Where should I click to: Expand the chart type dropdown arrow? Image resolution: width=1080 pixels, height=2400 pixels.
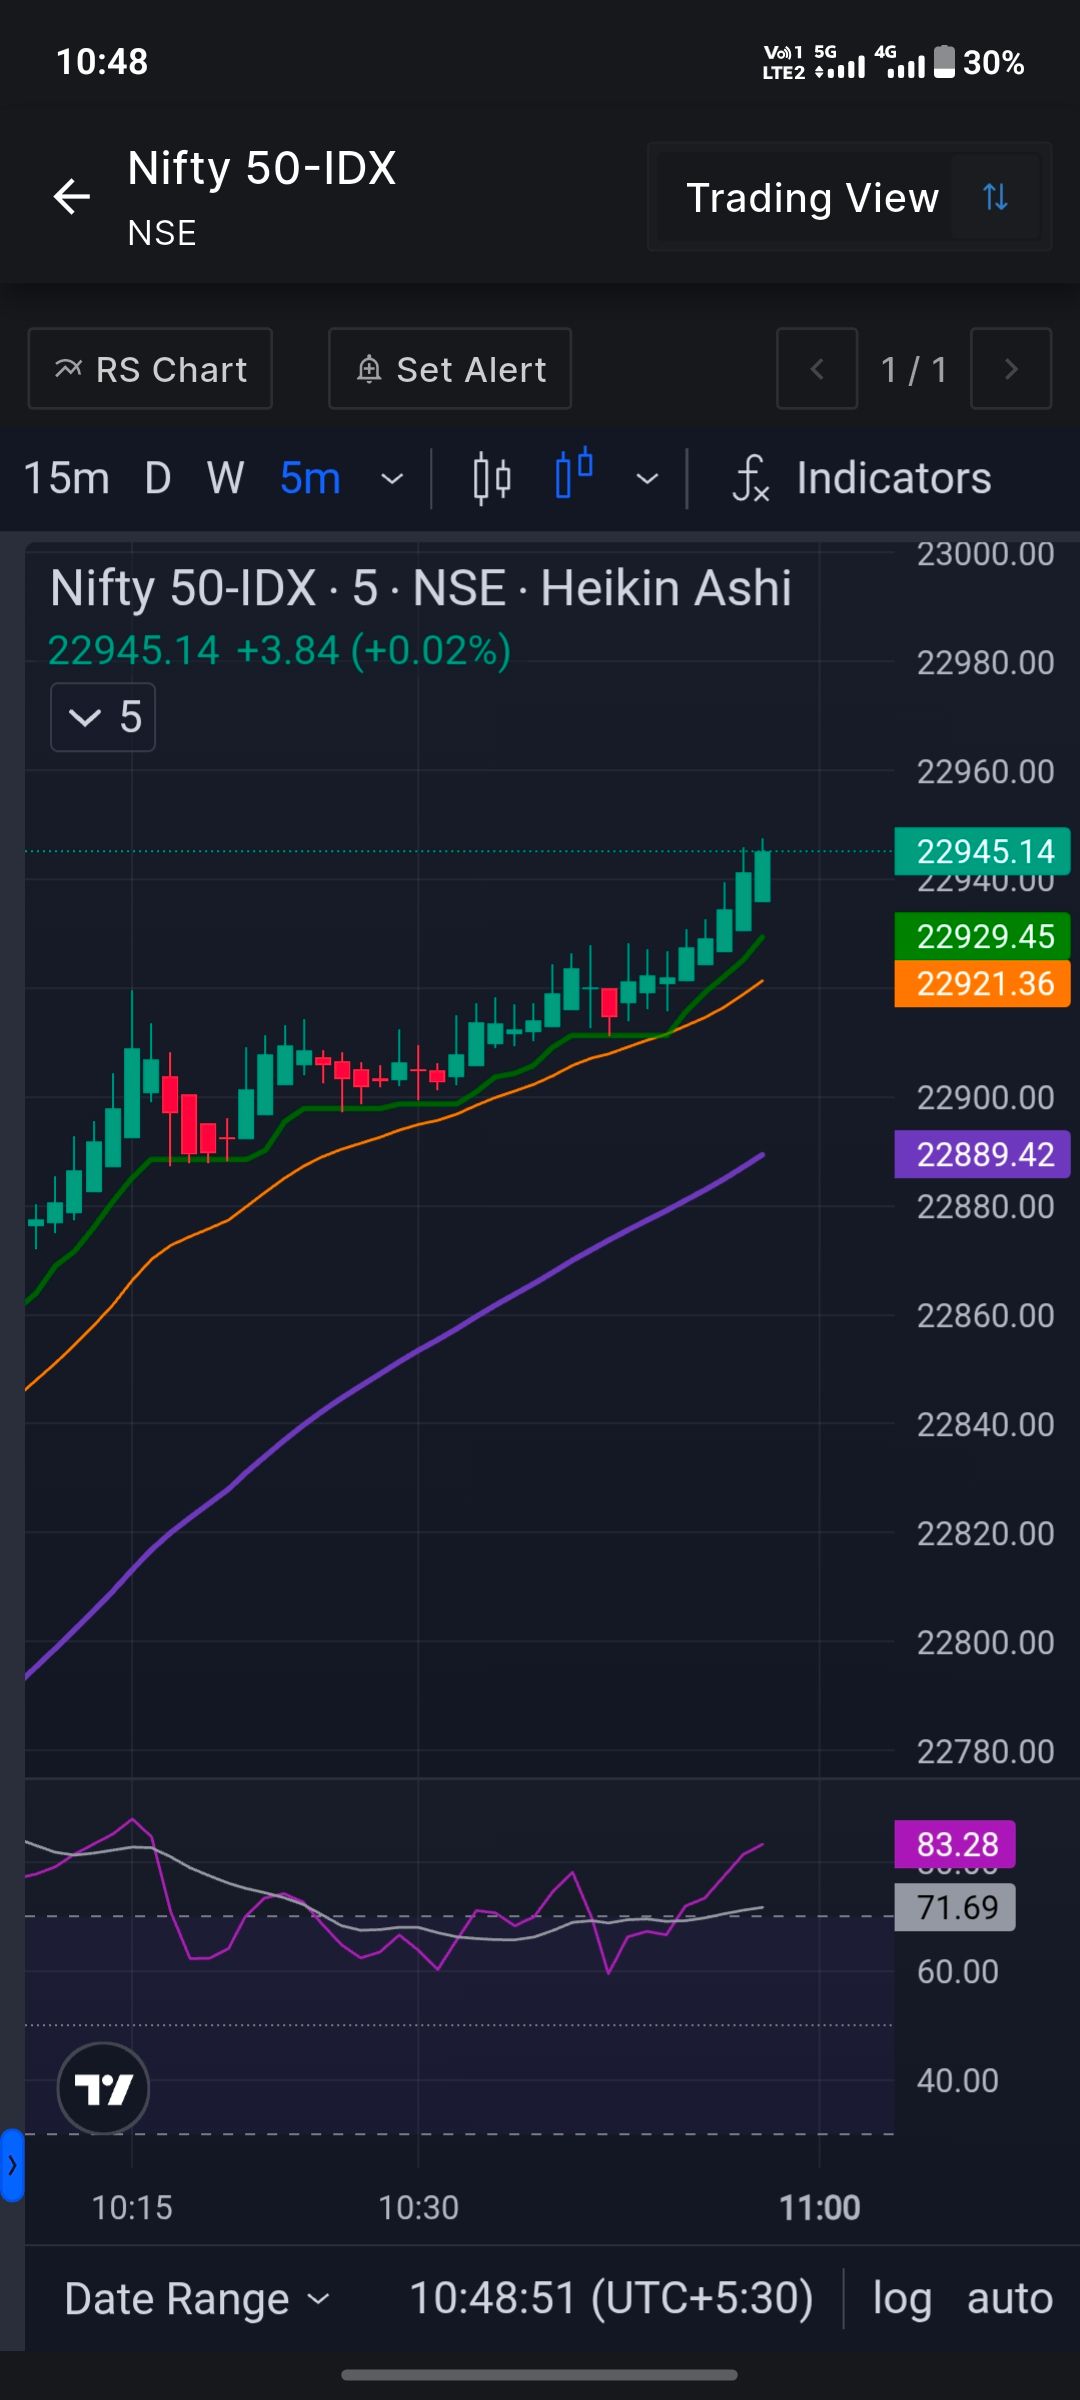click(648, 479)
